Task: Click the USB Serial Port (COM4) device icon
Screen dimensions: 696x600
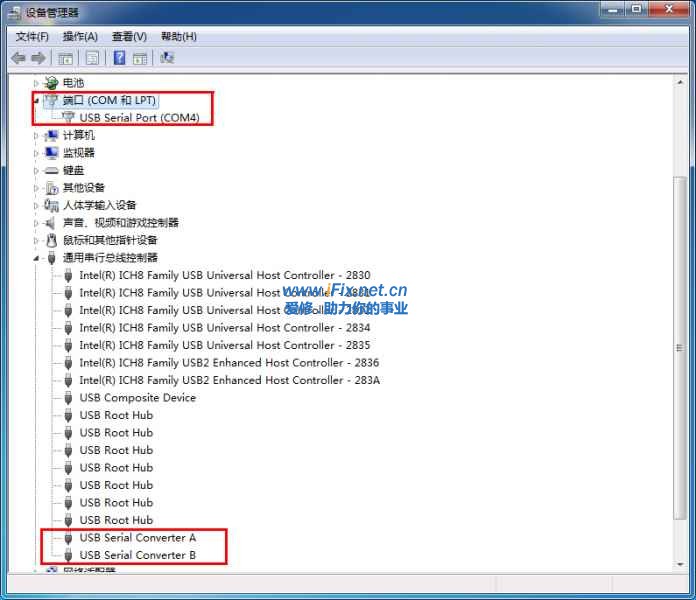Action: [68, 118]
